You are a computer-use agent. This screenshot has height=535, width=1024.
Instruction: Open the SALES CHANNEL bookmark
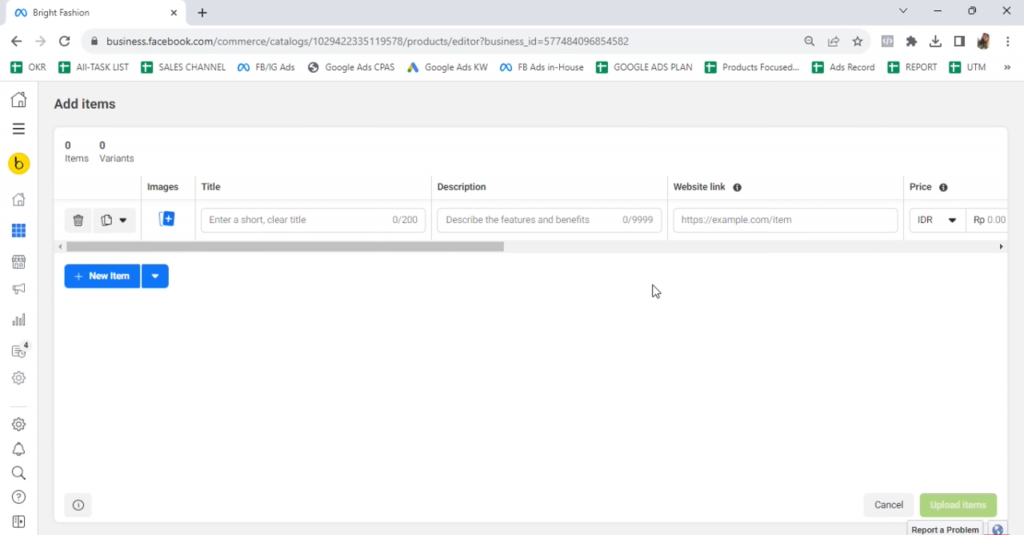185,67
